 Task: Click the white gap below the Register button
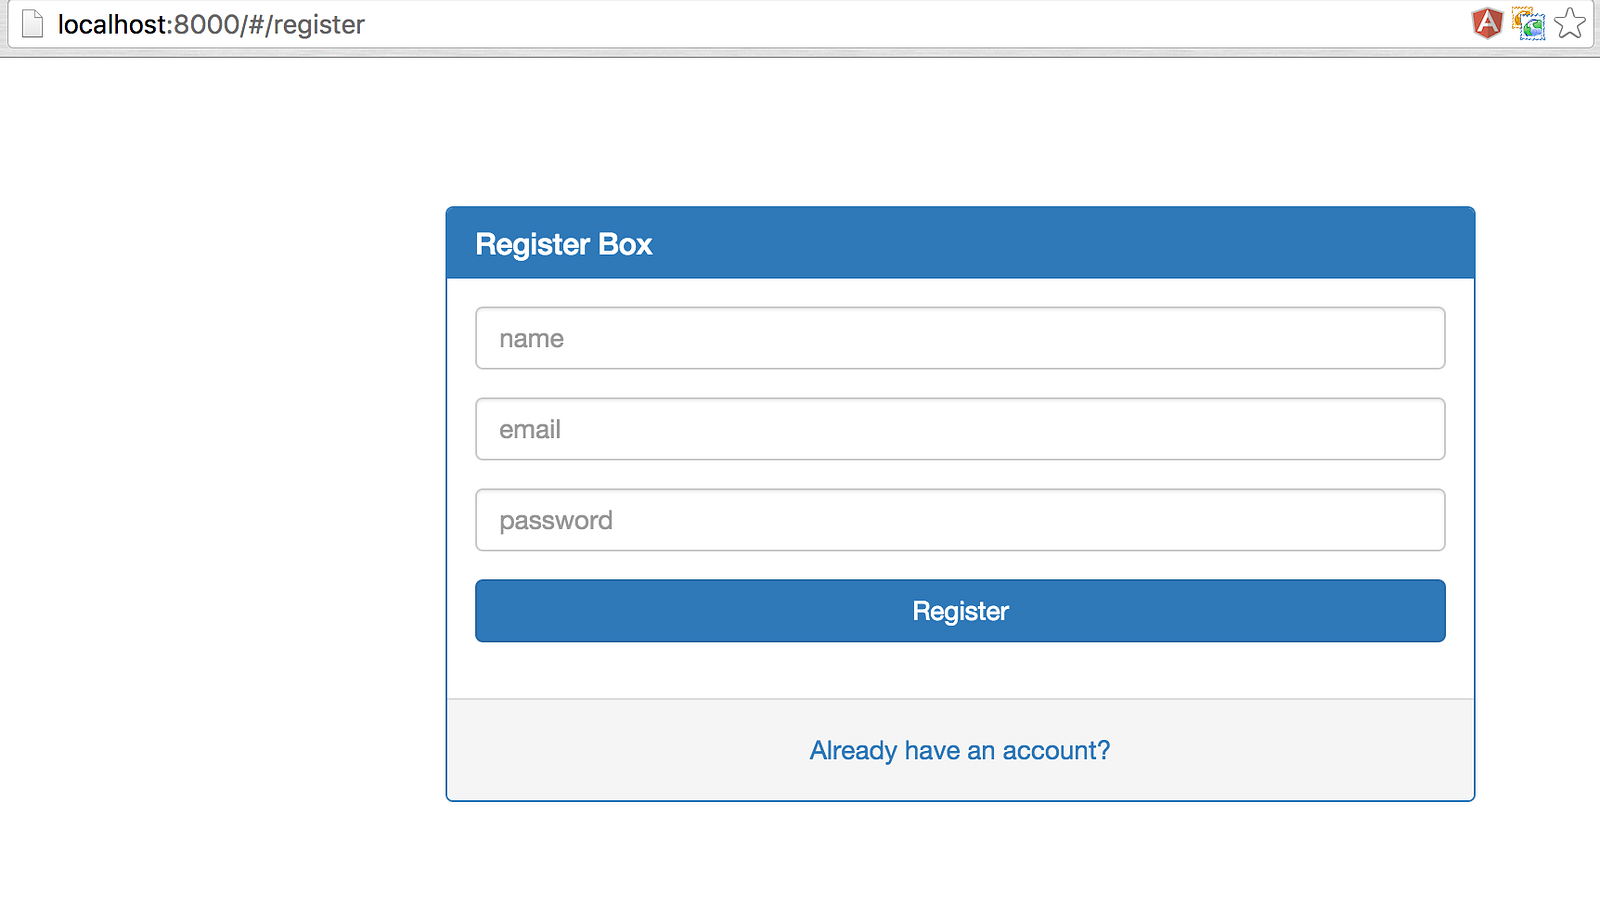coord(960,670)
